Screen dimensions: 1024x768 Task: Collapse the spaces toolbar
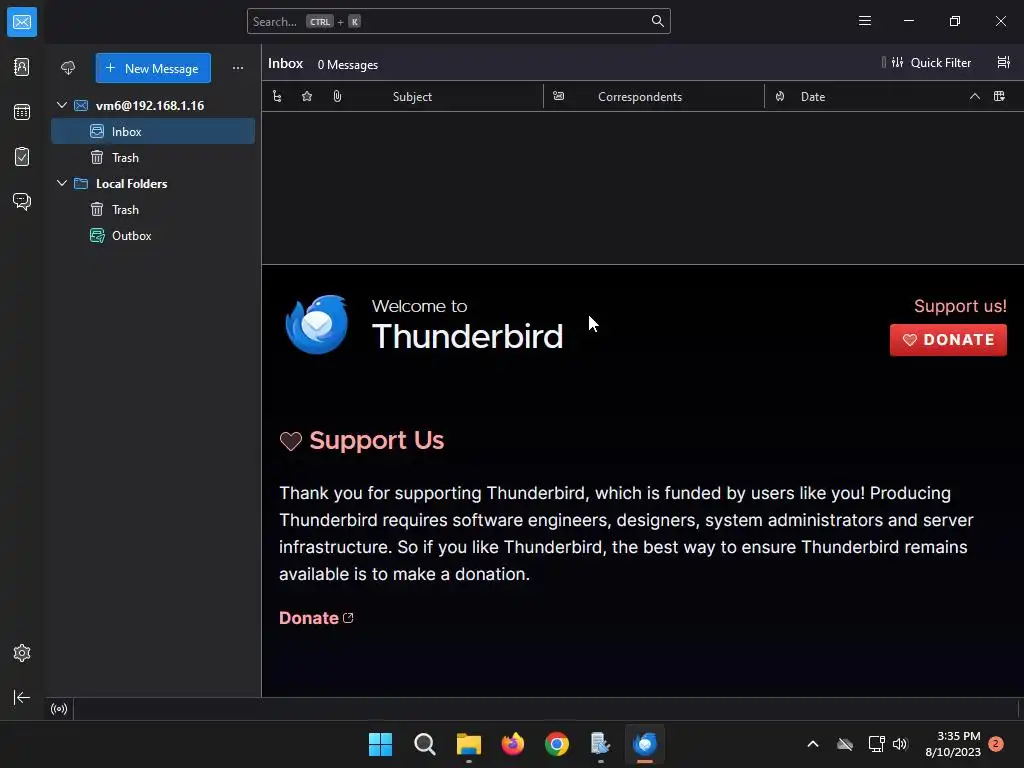(22, 697)
